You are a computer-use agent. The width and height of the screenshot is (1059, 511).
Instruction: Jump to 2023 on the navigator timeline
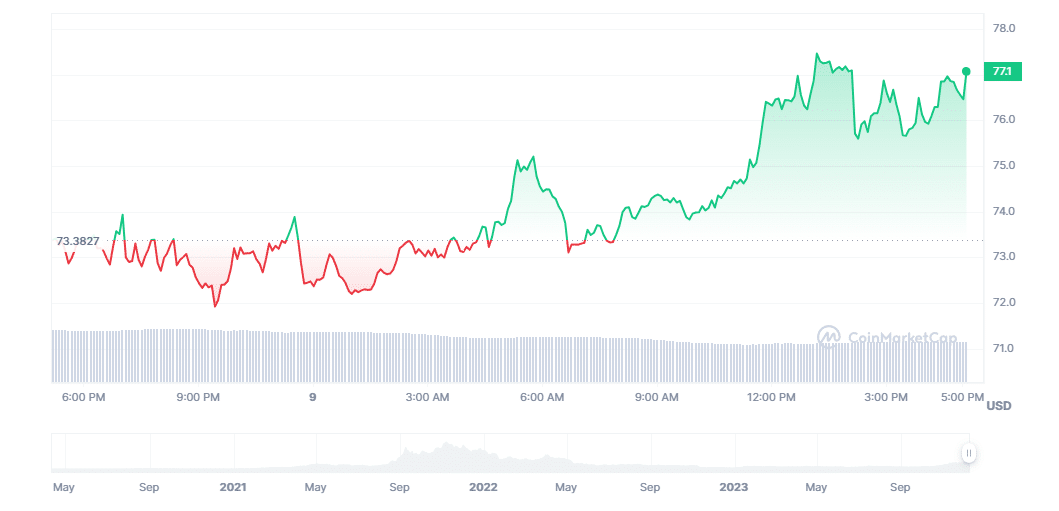[x=733, y=487]
